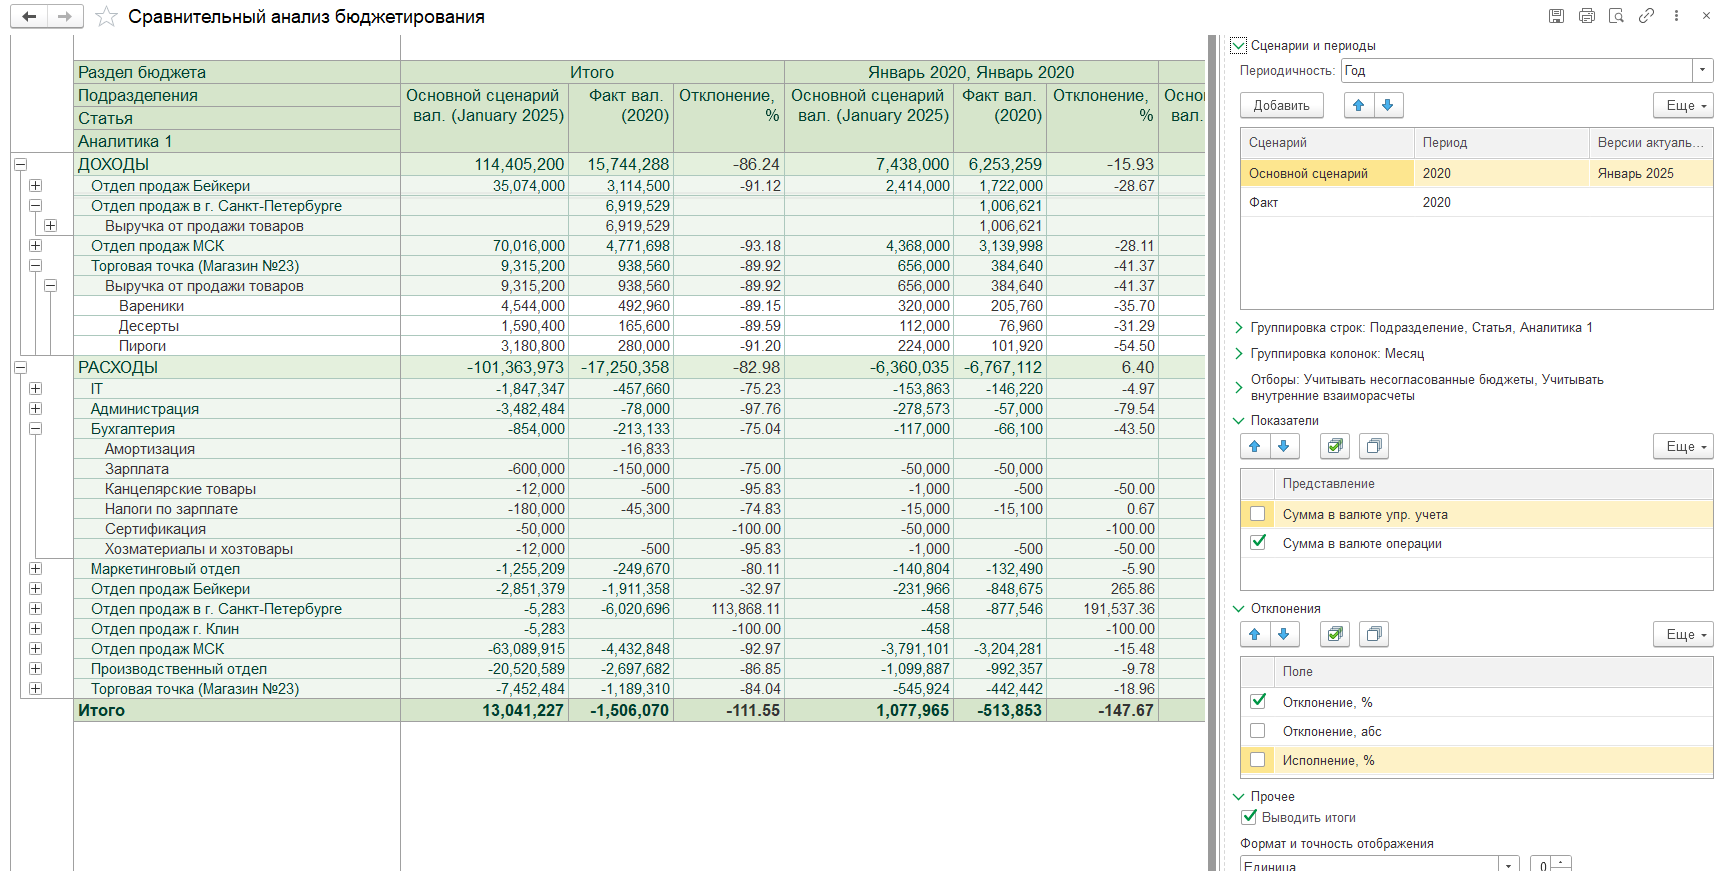Select the Факт scenario row
The image size is (1715, 871).
click(1476, 202)
